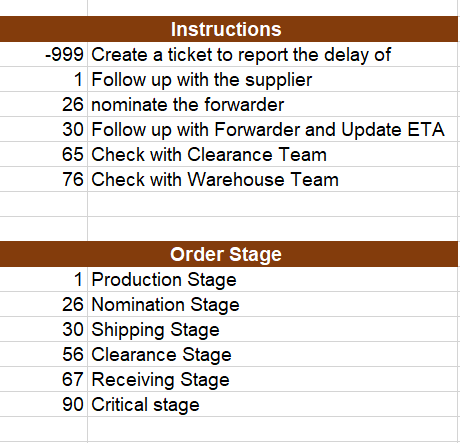Viewport: 460px width, 443px height.
Task: Click the number 90 cell
Action: [x=44, y=404]
